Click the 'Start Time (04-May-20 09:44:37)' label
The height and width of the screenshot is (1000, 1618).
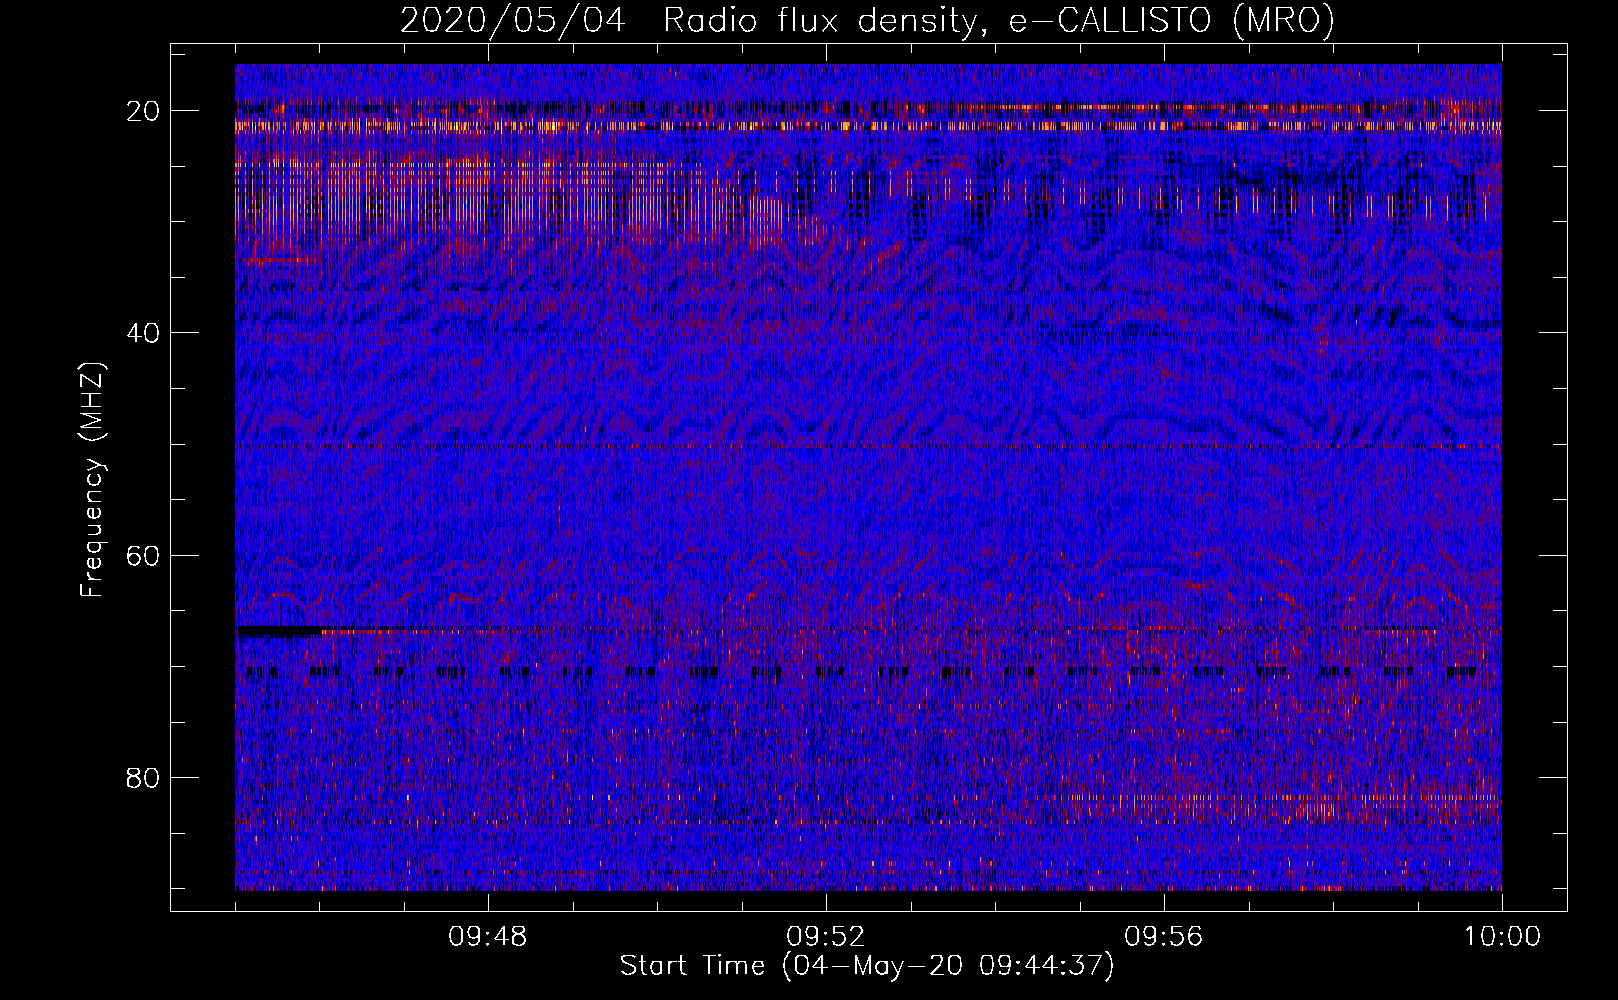(867, 966)
